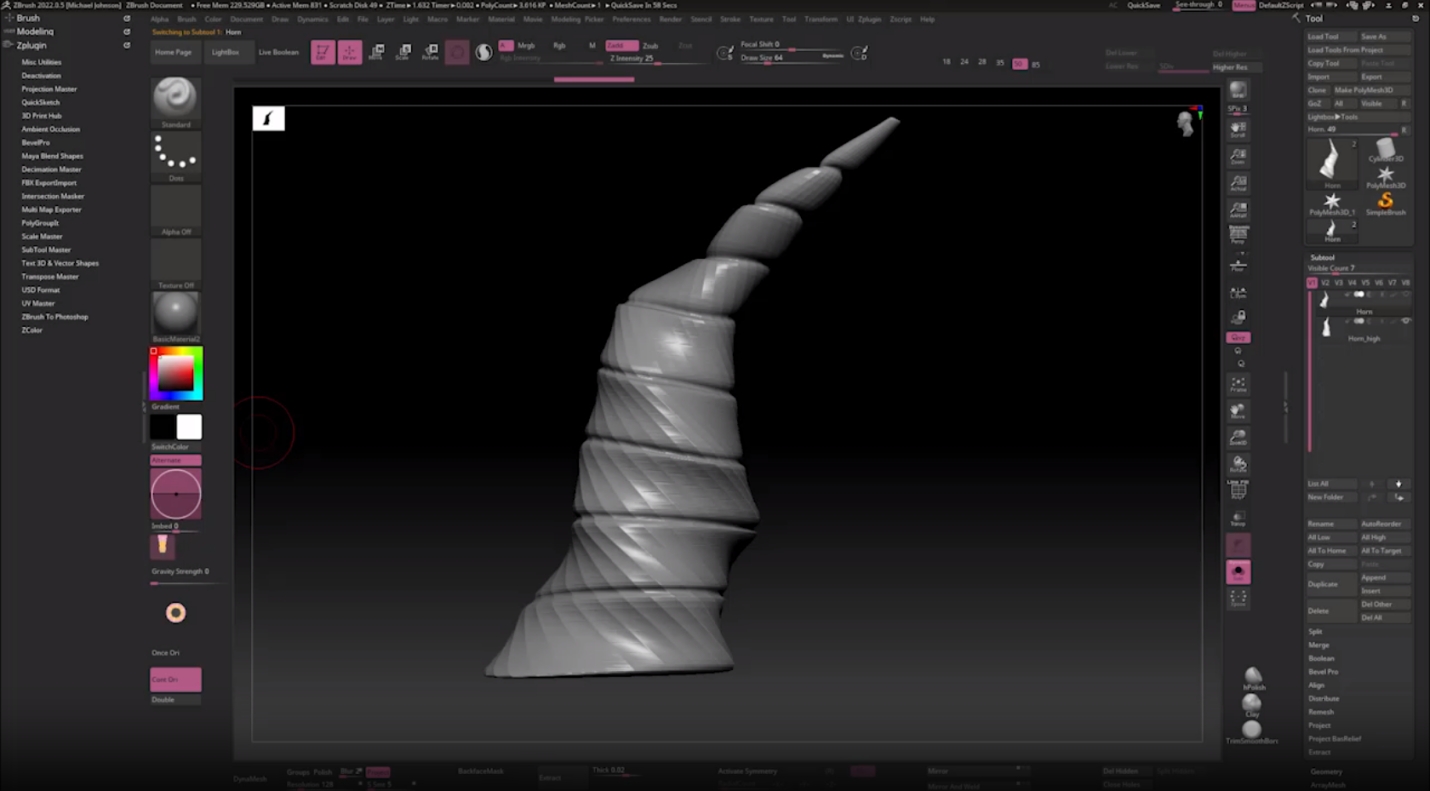Screen dimensions: 1430x791
Task: Click Make PolyMesh3D button
Action: [1370, 90]
